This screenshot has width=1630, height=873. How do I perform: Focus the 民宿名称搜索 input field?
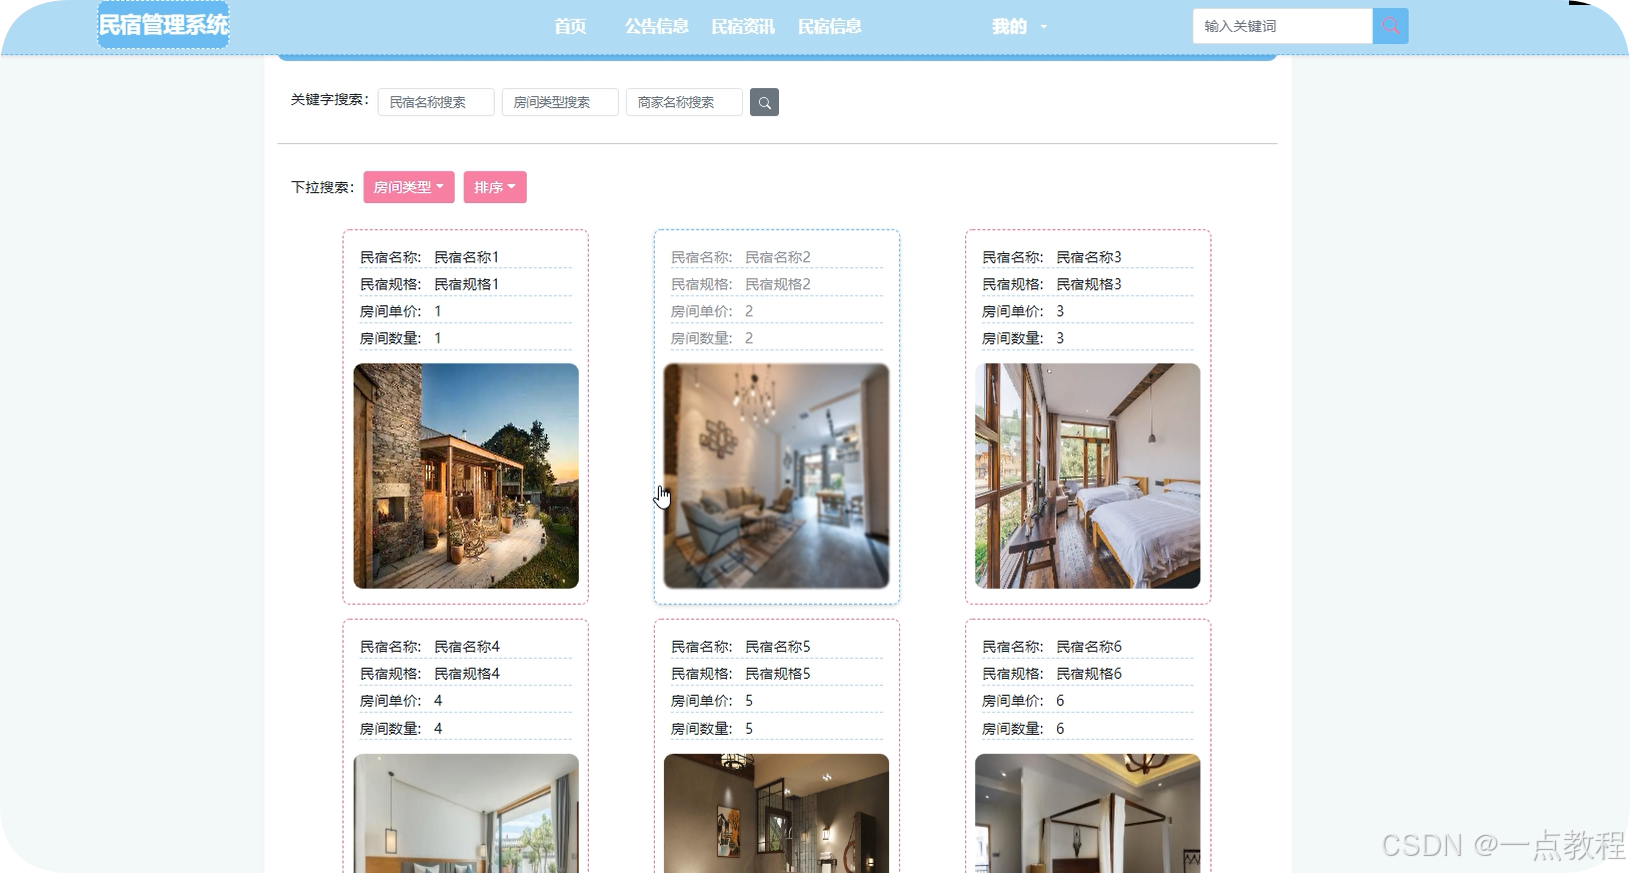[x=436, y=102]
